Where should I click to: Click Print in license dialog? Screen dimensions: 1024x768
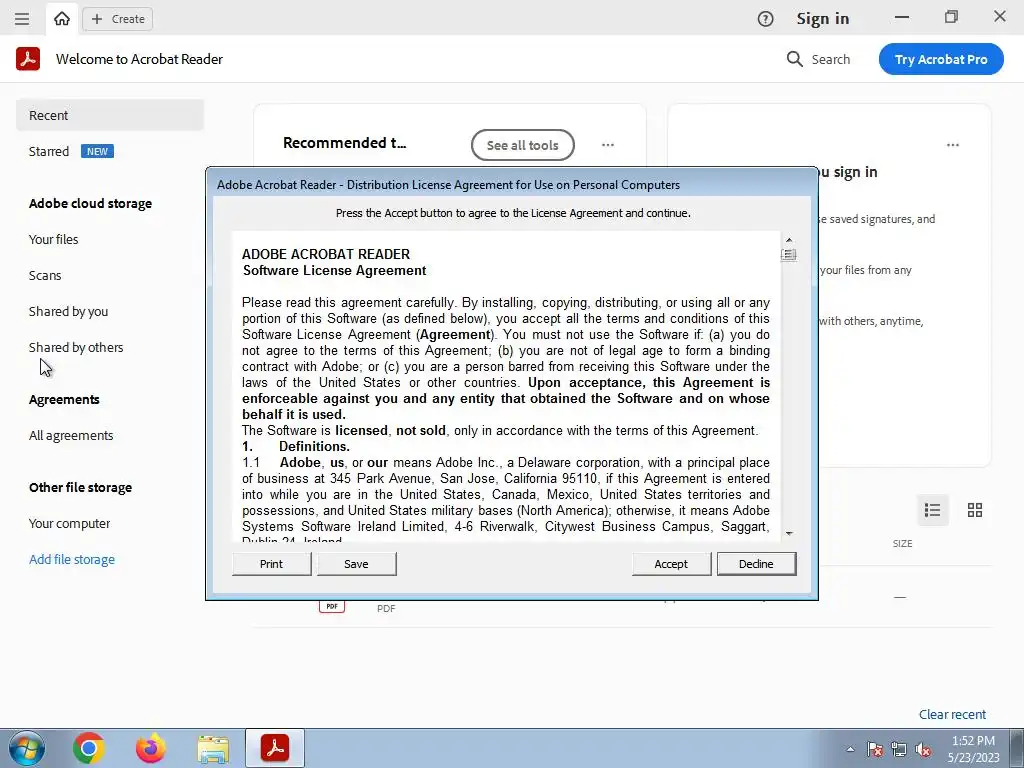pos(272,564)
